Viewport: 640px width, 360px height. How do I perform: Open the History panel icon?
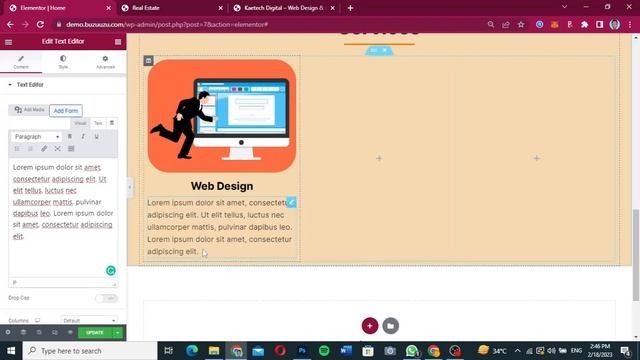[39, 333]
